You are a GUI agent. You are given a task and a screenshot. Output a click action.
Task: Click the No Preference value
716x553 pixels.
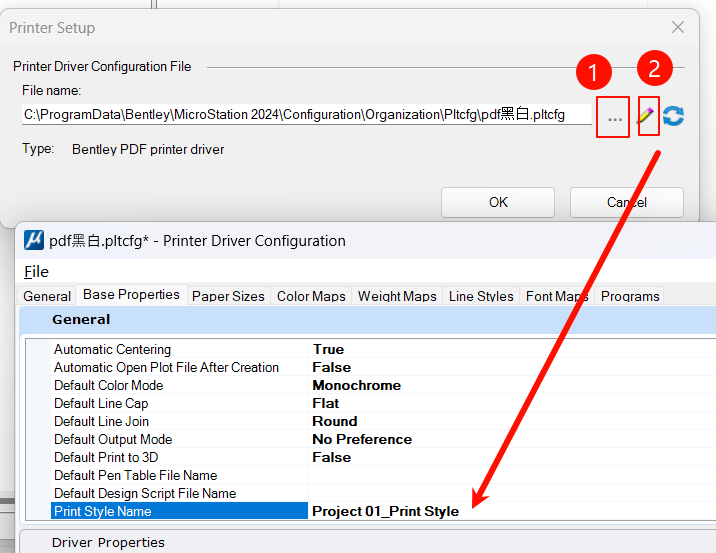click(x=362, y=439)
